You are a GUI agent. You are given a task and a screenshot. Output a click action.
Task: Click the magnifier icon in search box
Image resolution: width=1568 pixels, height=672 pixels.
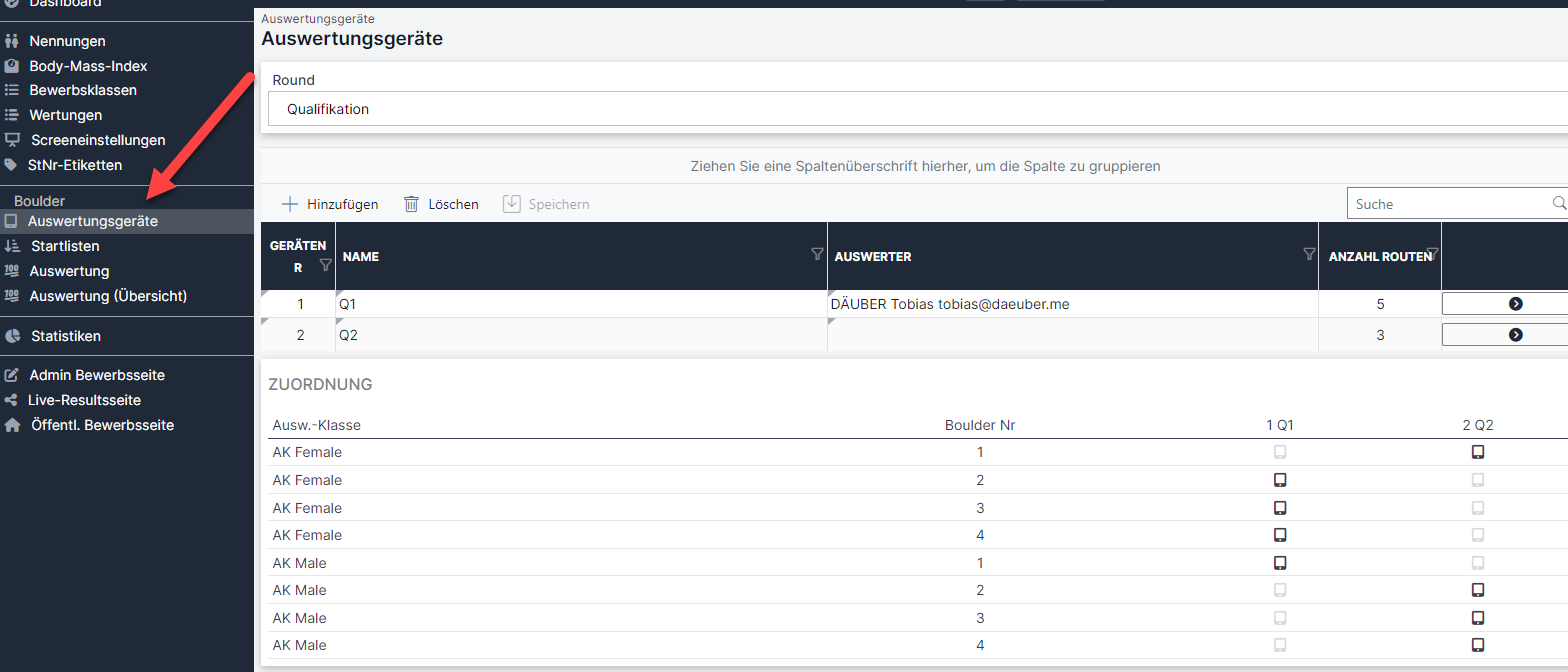coord(1559,203)
